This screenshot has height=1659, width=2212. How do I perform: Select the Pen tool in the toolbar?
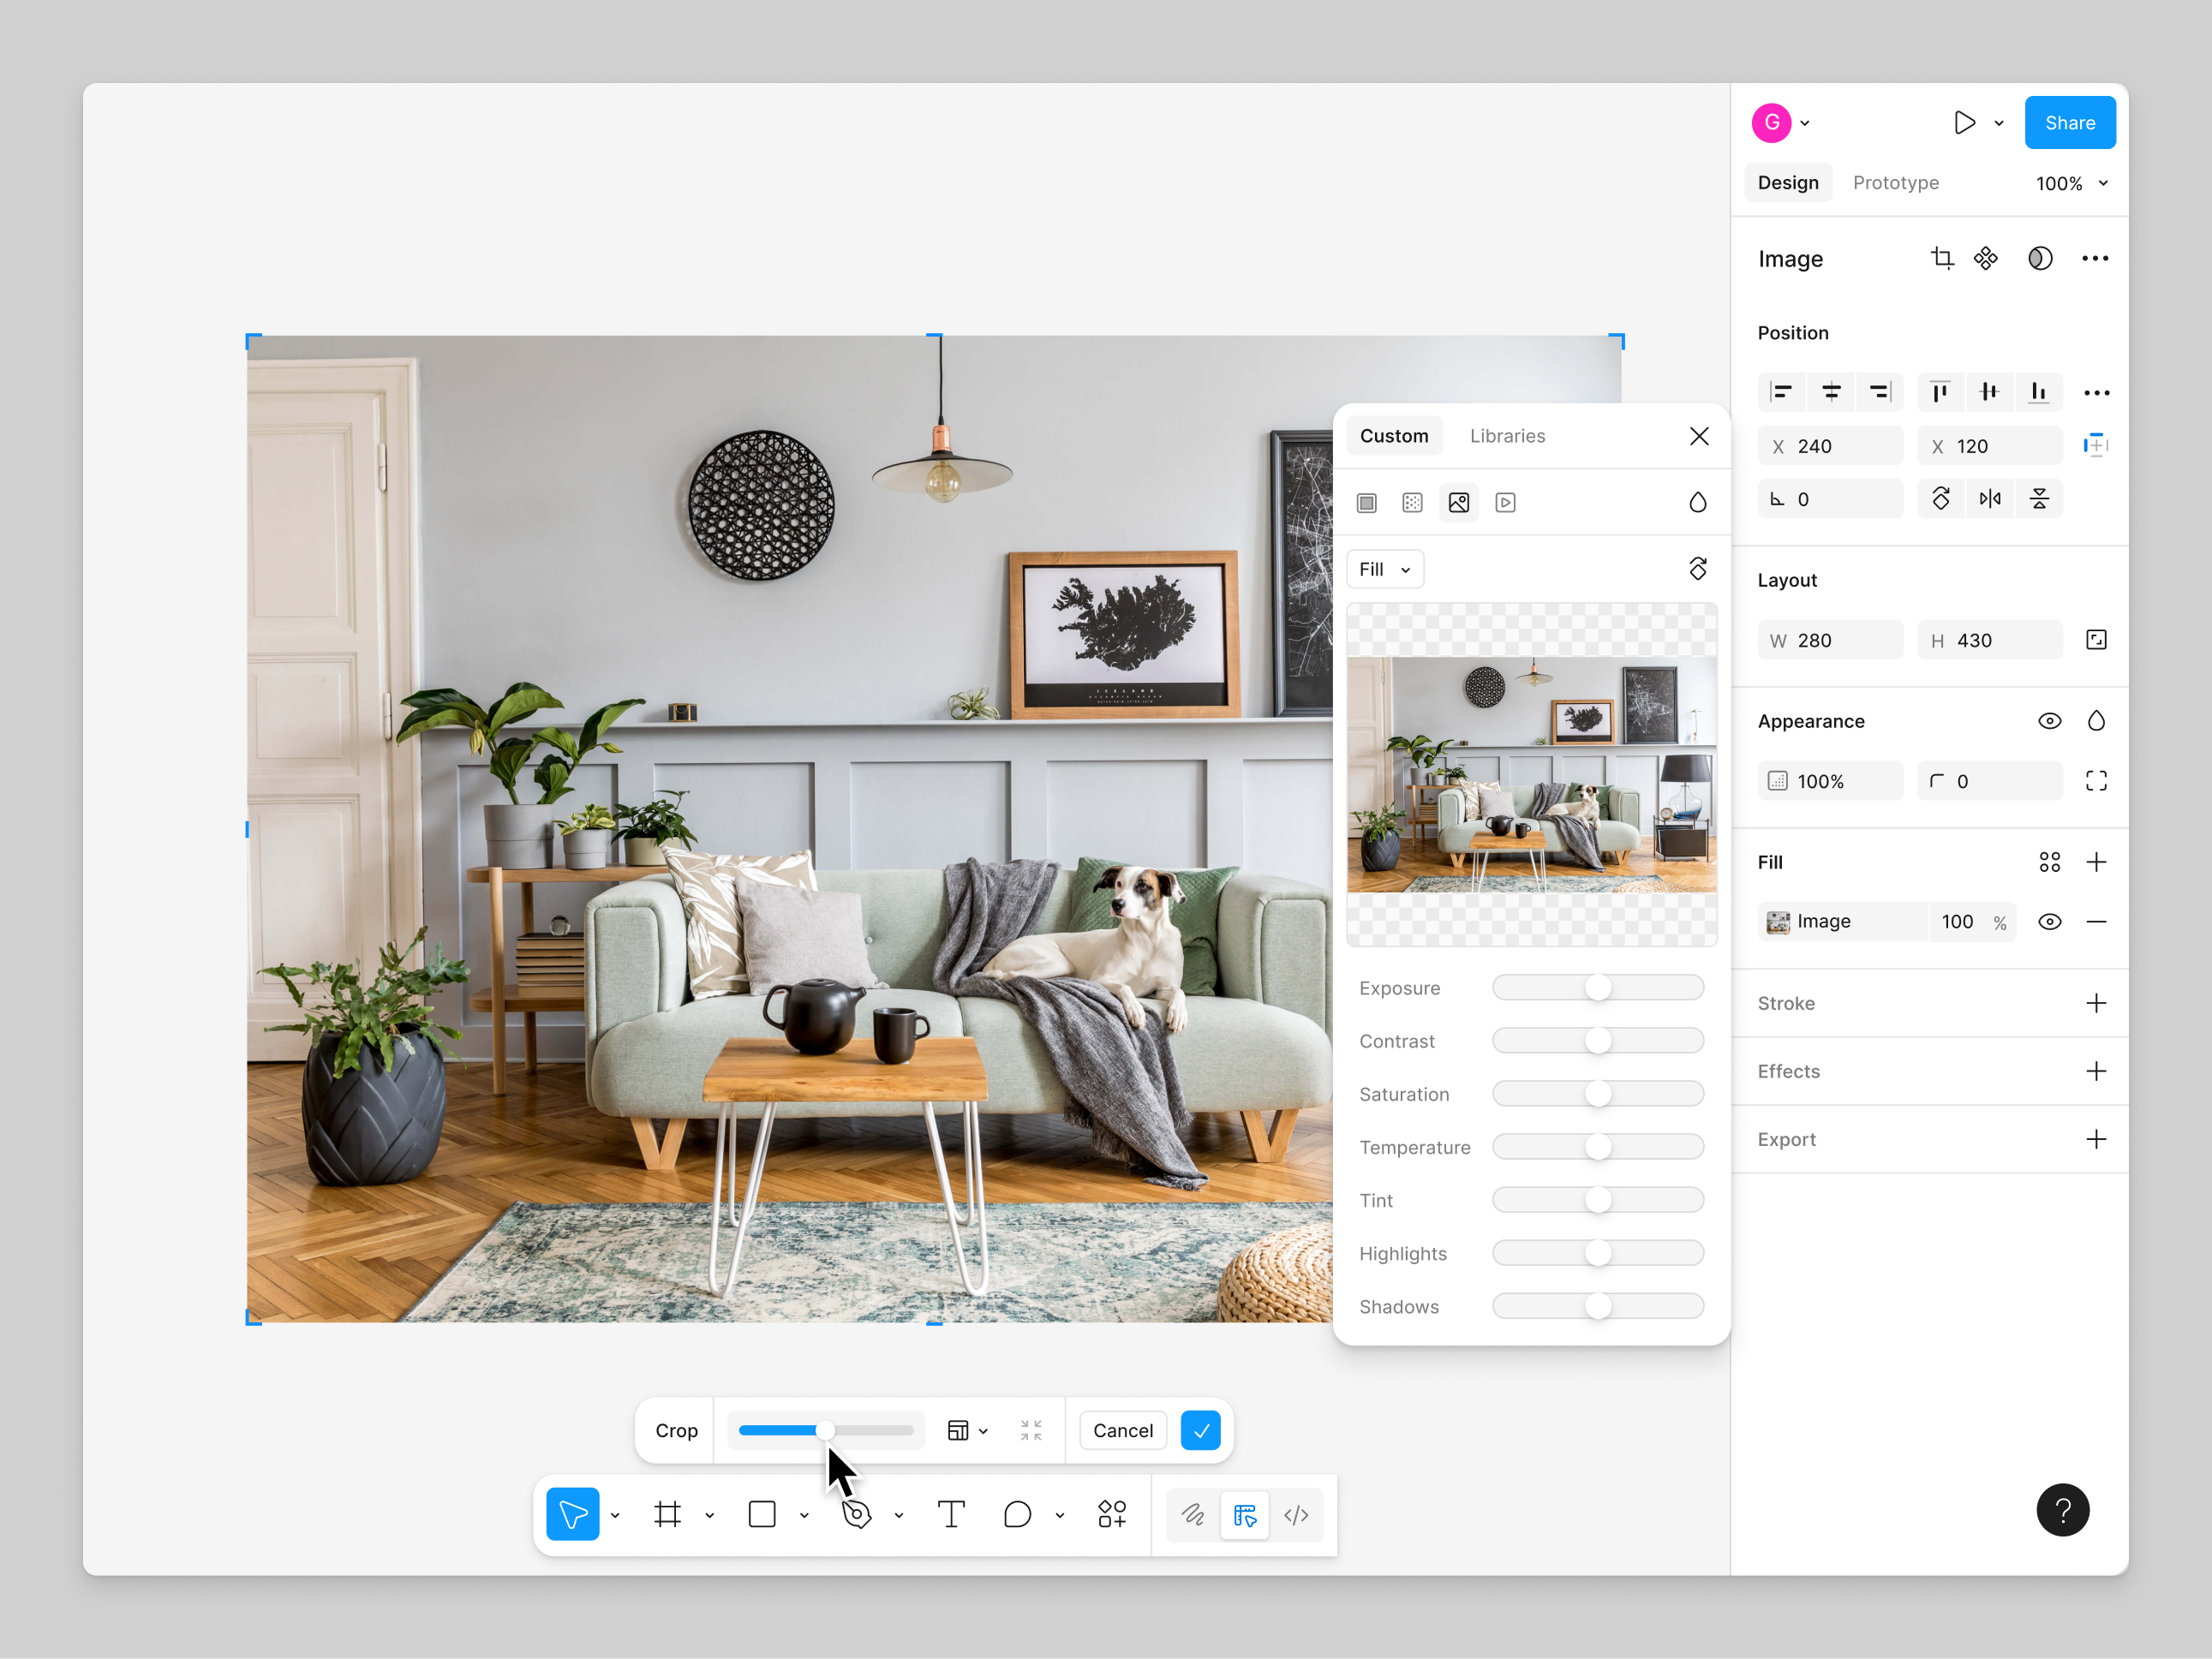click(x=858, y=1514)
